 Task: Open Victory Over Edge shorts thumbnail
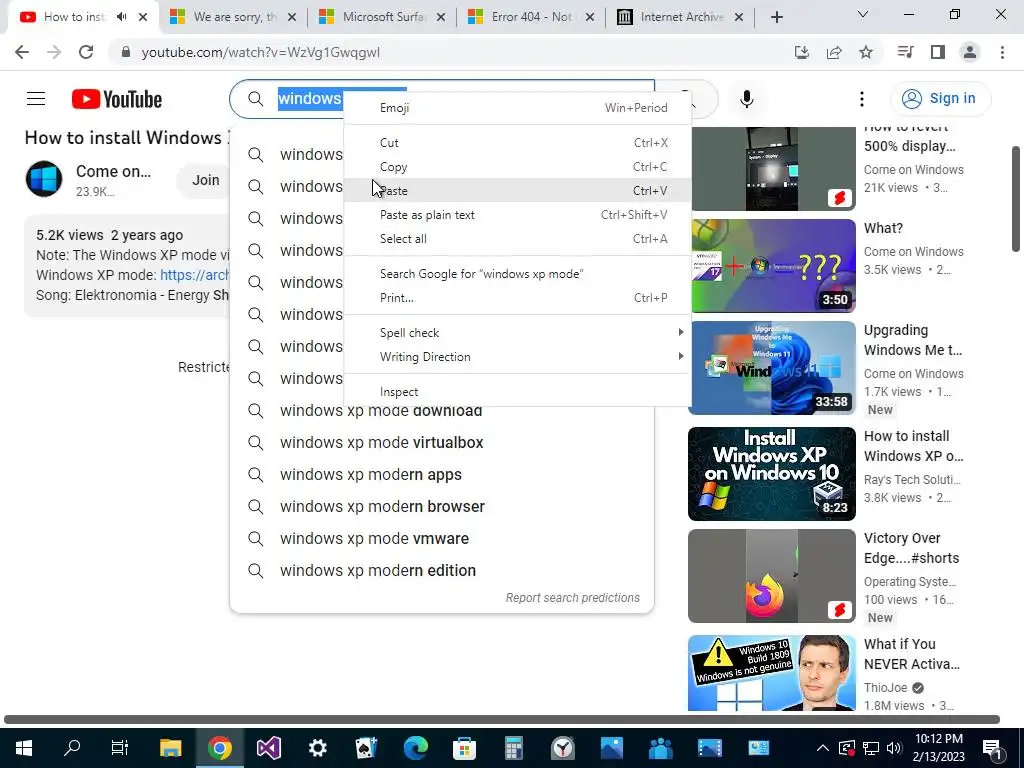[x=772, y=576]
